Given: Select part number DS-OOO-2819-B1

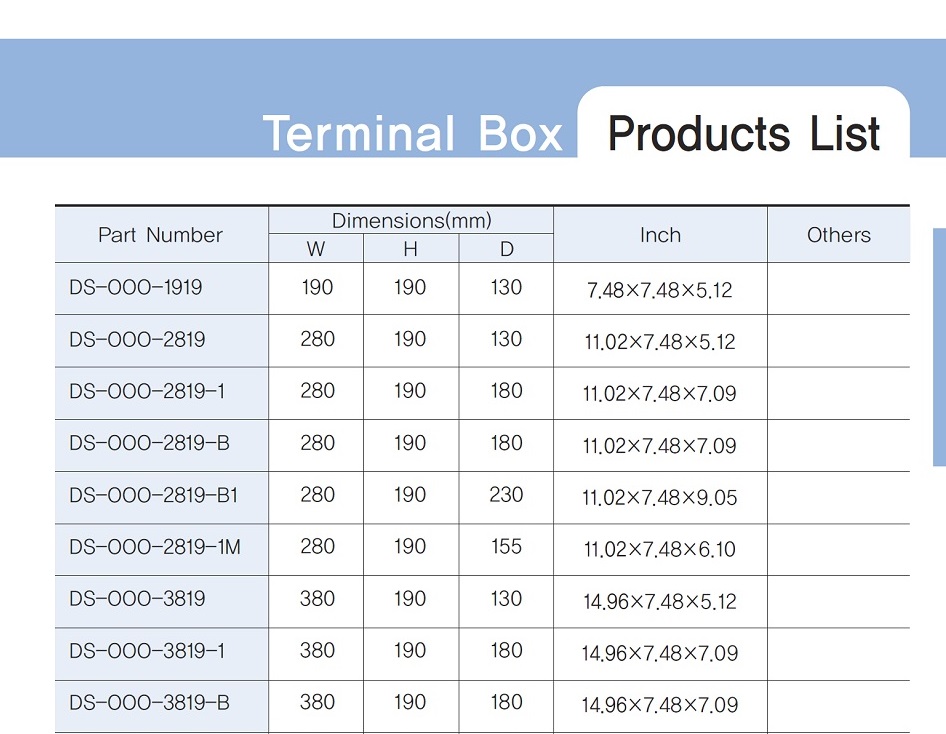Looking at the screenshot, I should [x=154, y=496].
